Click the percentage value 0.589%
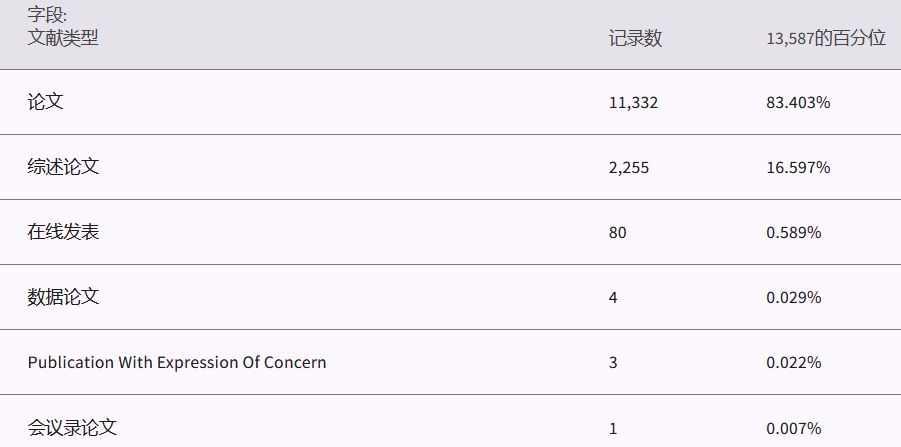 tap(794, 233)
